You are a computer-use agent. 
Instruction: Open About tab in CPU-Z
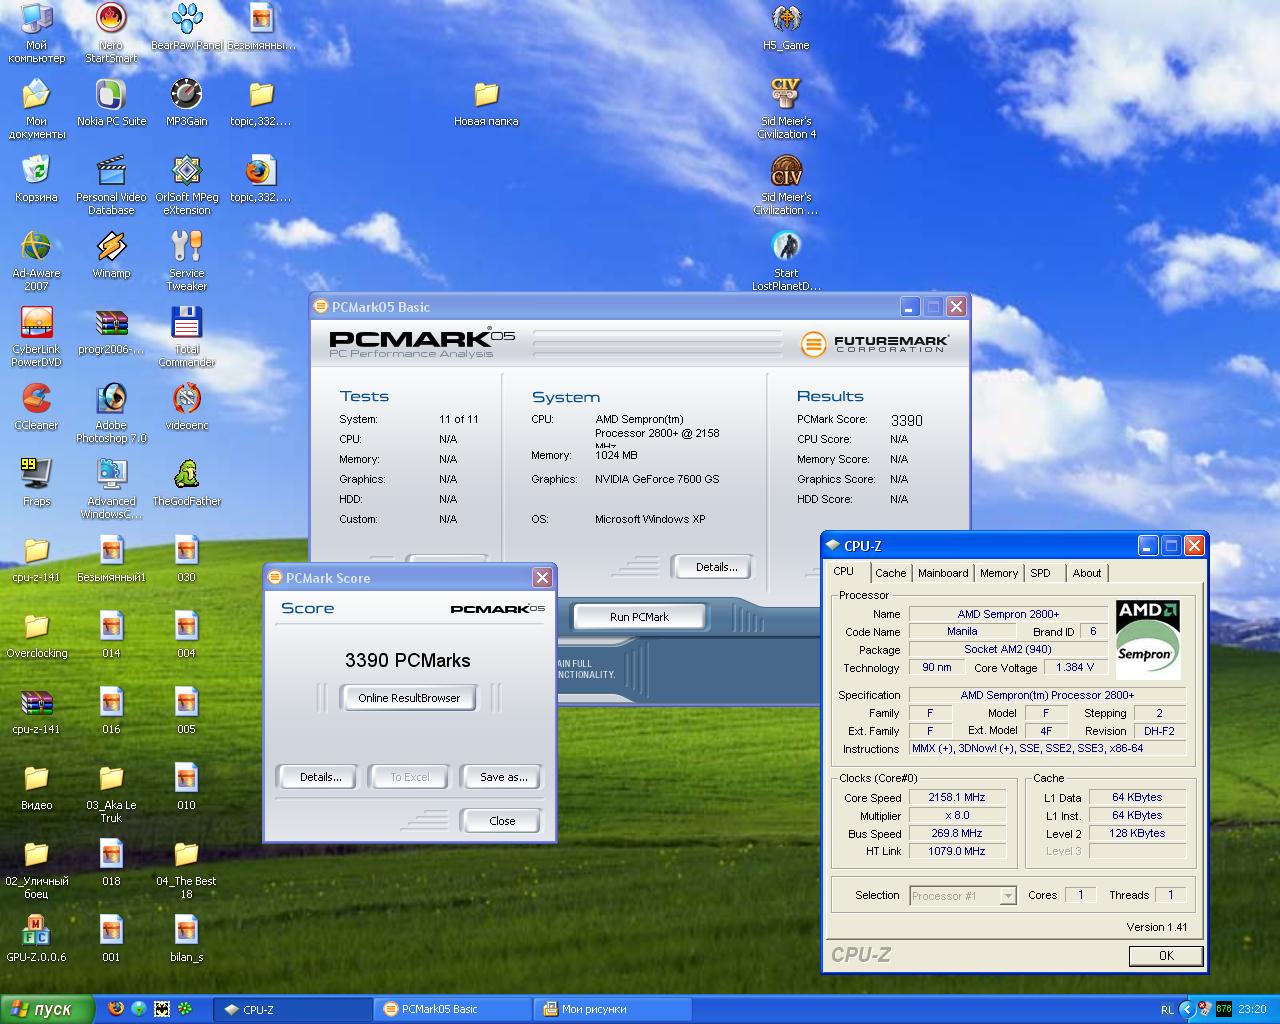click(1086, 573)
